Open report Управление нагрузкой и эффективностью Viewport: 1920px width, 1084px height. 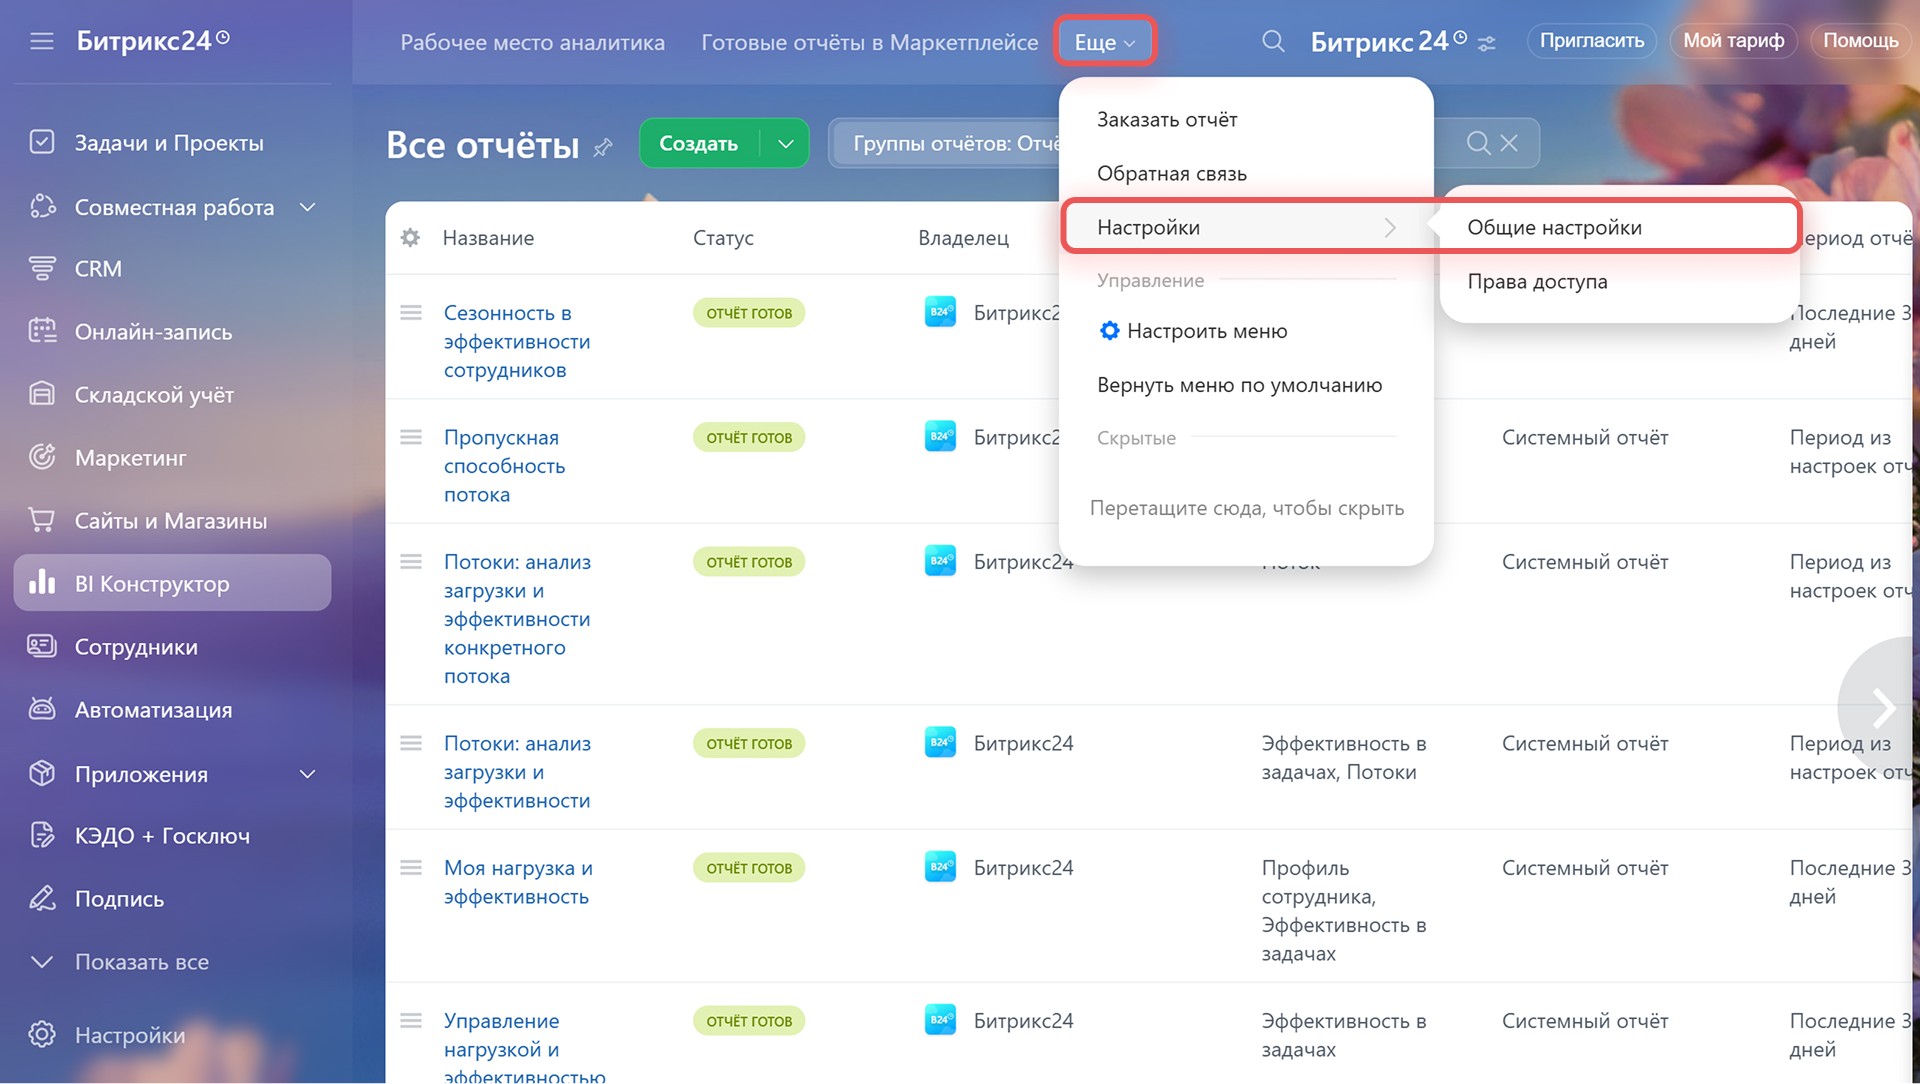524,1047
